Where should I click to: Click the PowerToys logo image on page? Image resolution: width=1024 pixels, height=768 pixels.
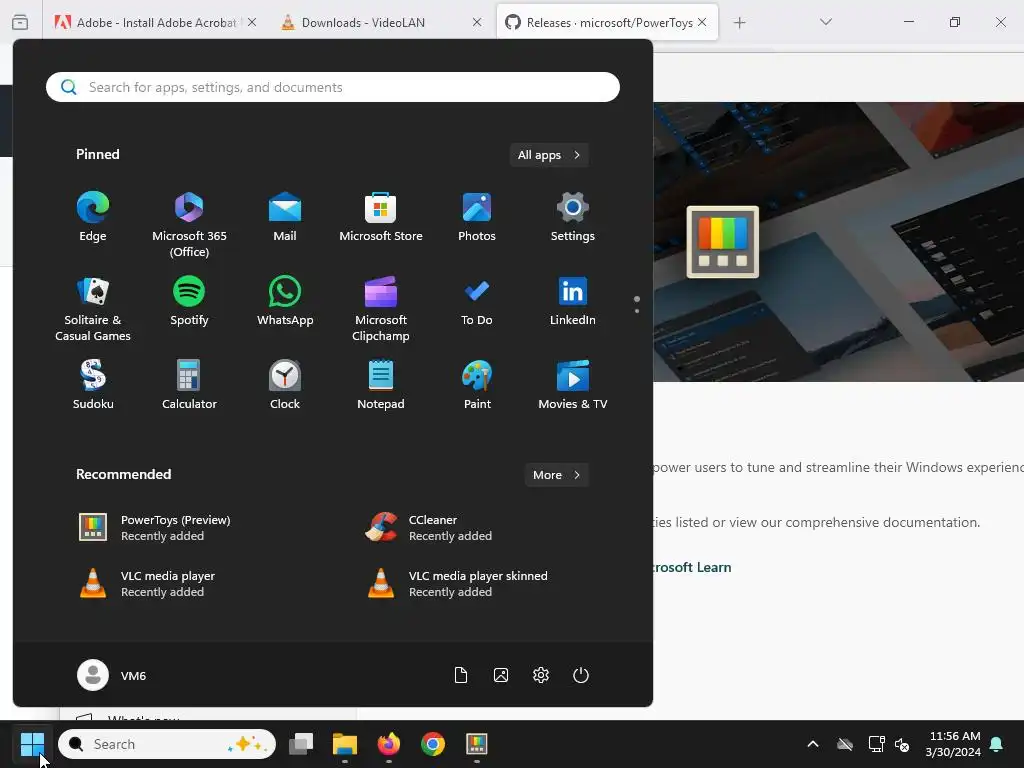[722, 242]
